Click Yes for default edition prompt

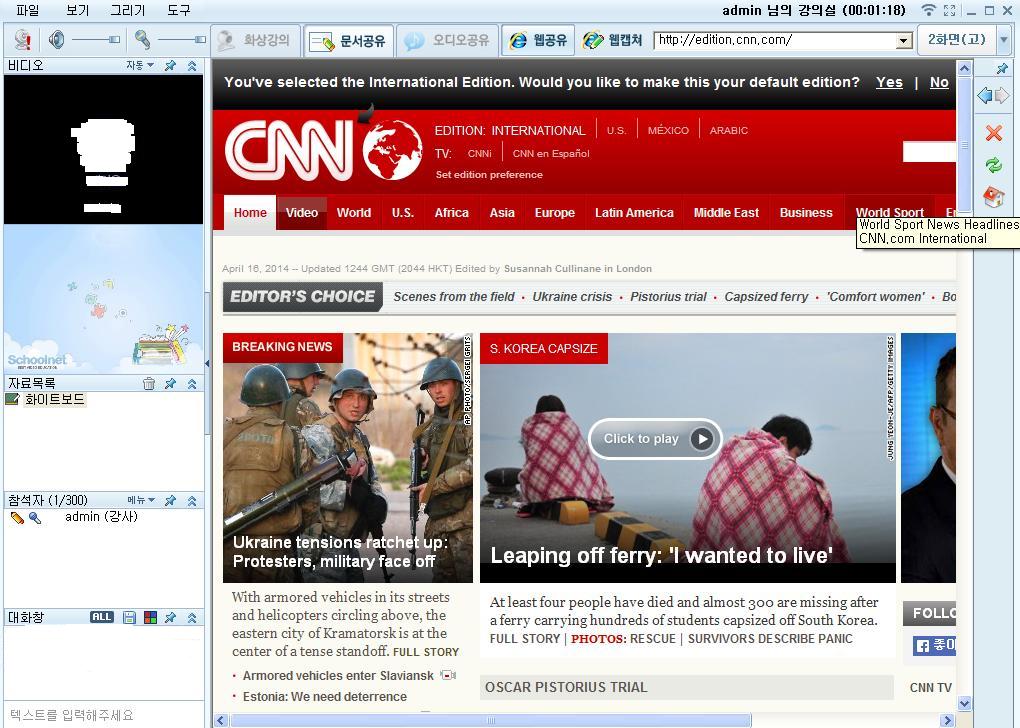(x=889, y=83)
